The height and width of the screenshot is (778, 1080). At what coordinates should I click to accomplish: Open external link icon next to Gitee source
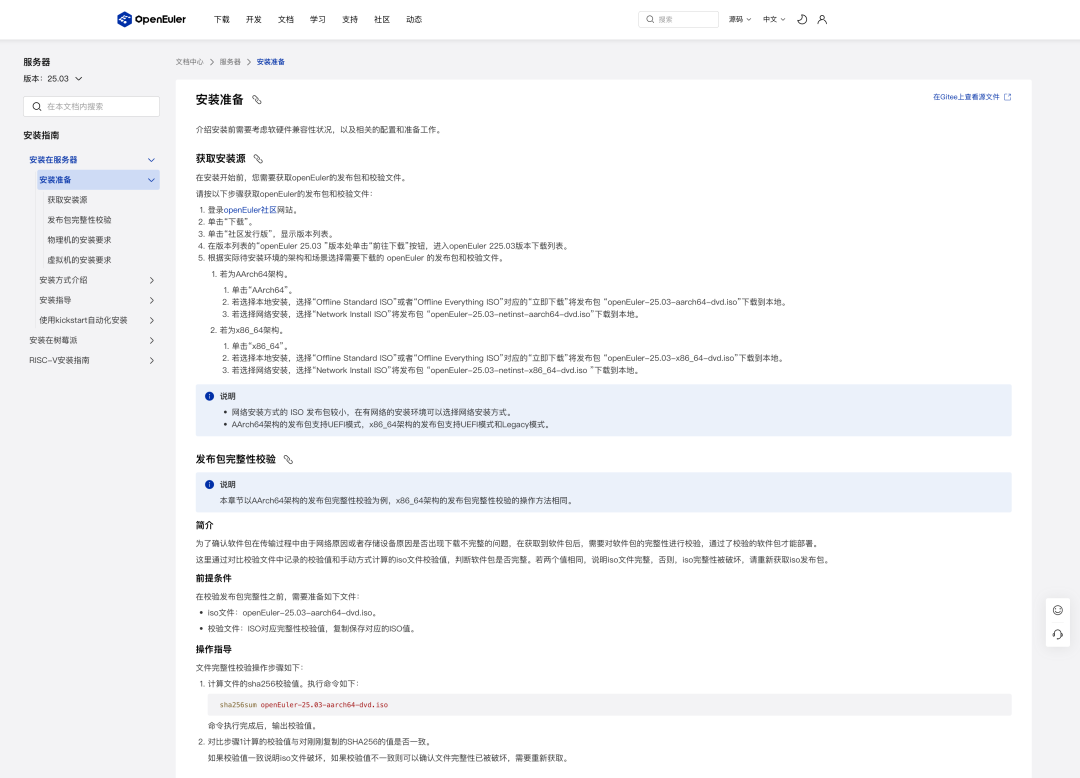click(1008, 97)
